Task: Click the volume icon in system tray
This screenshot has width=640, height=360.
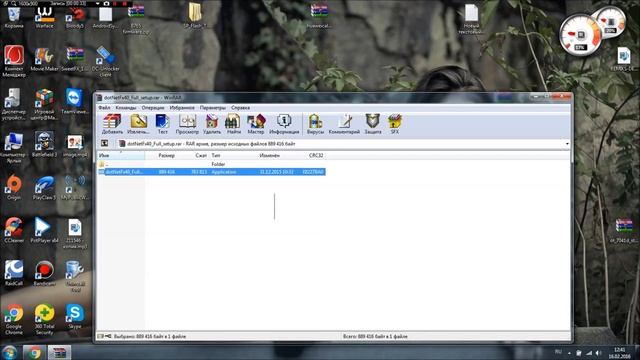Action: (598, 353)
